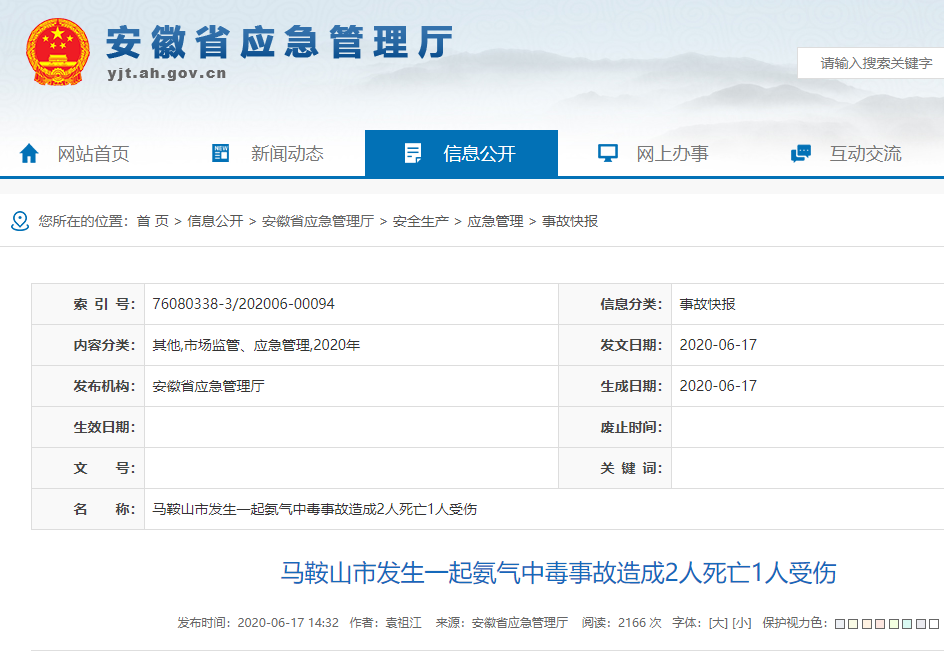Click 应急管理 in the breadcrumb
This screenshot has width=944, height=653.
(495, 221)
